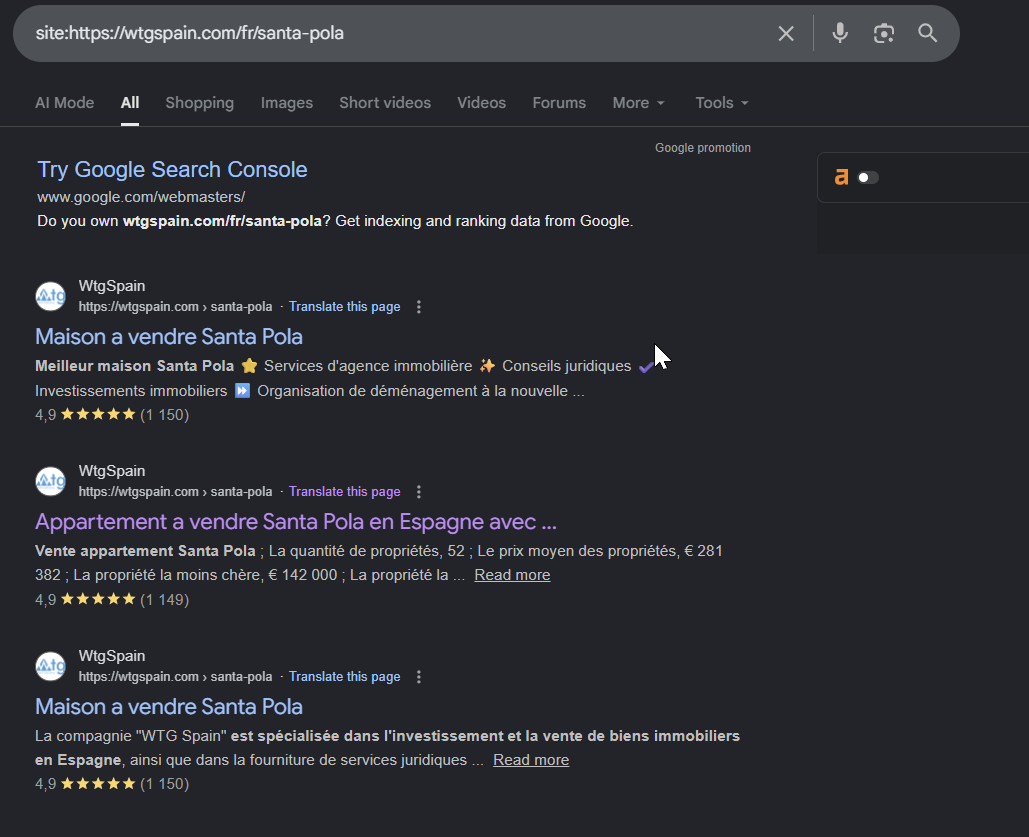Click WtgSpain favicon of third result
Screen dimensions: 1029x837
tap(51, 666)
